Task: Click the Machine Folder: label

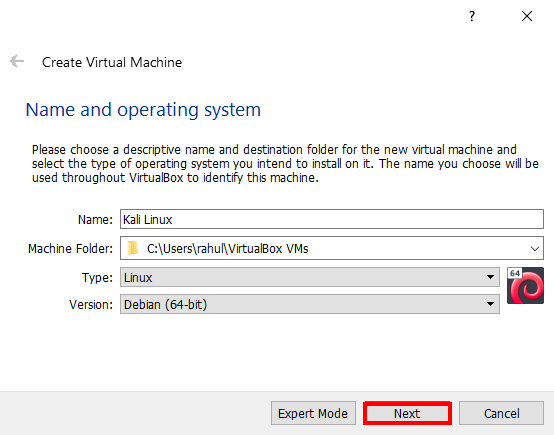Action: 70,249
